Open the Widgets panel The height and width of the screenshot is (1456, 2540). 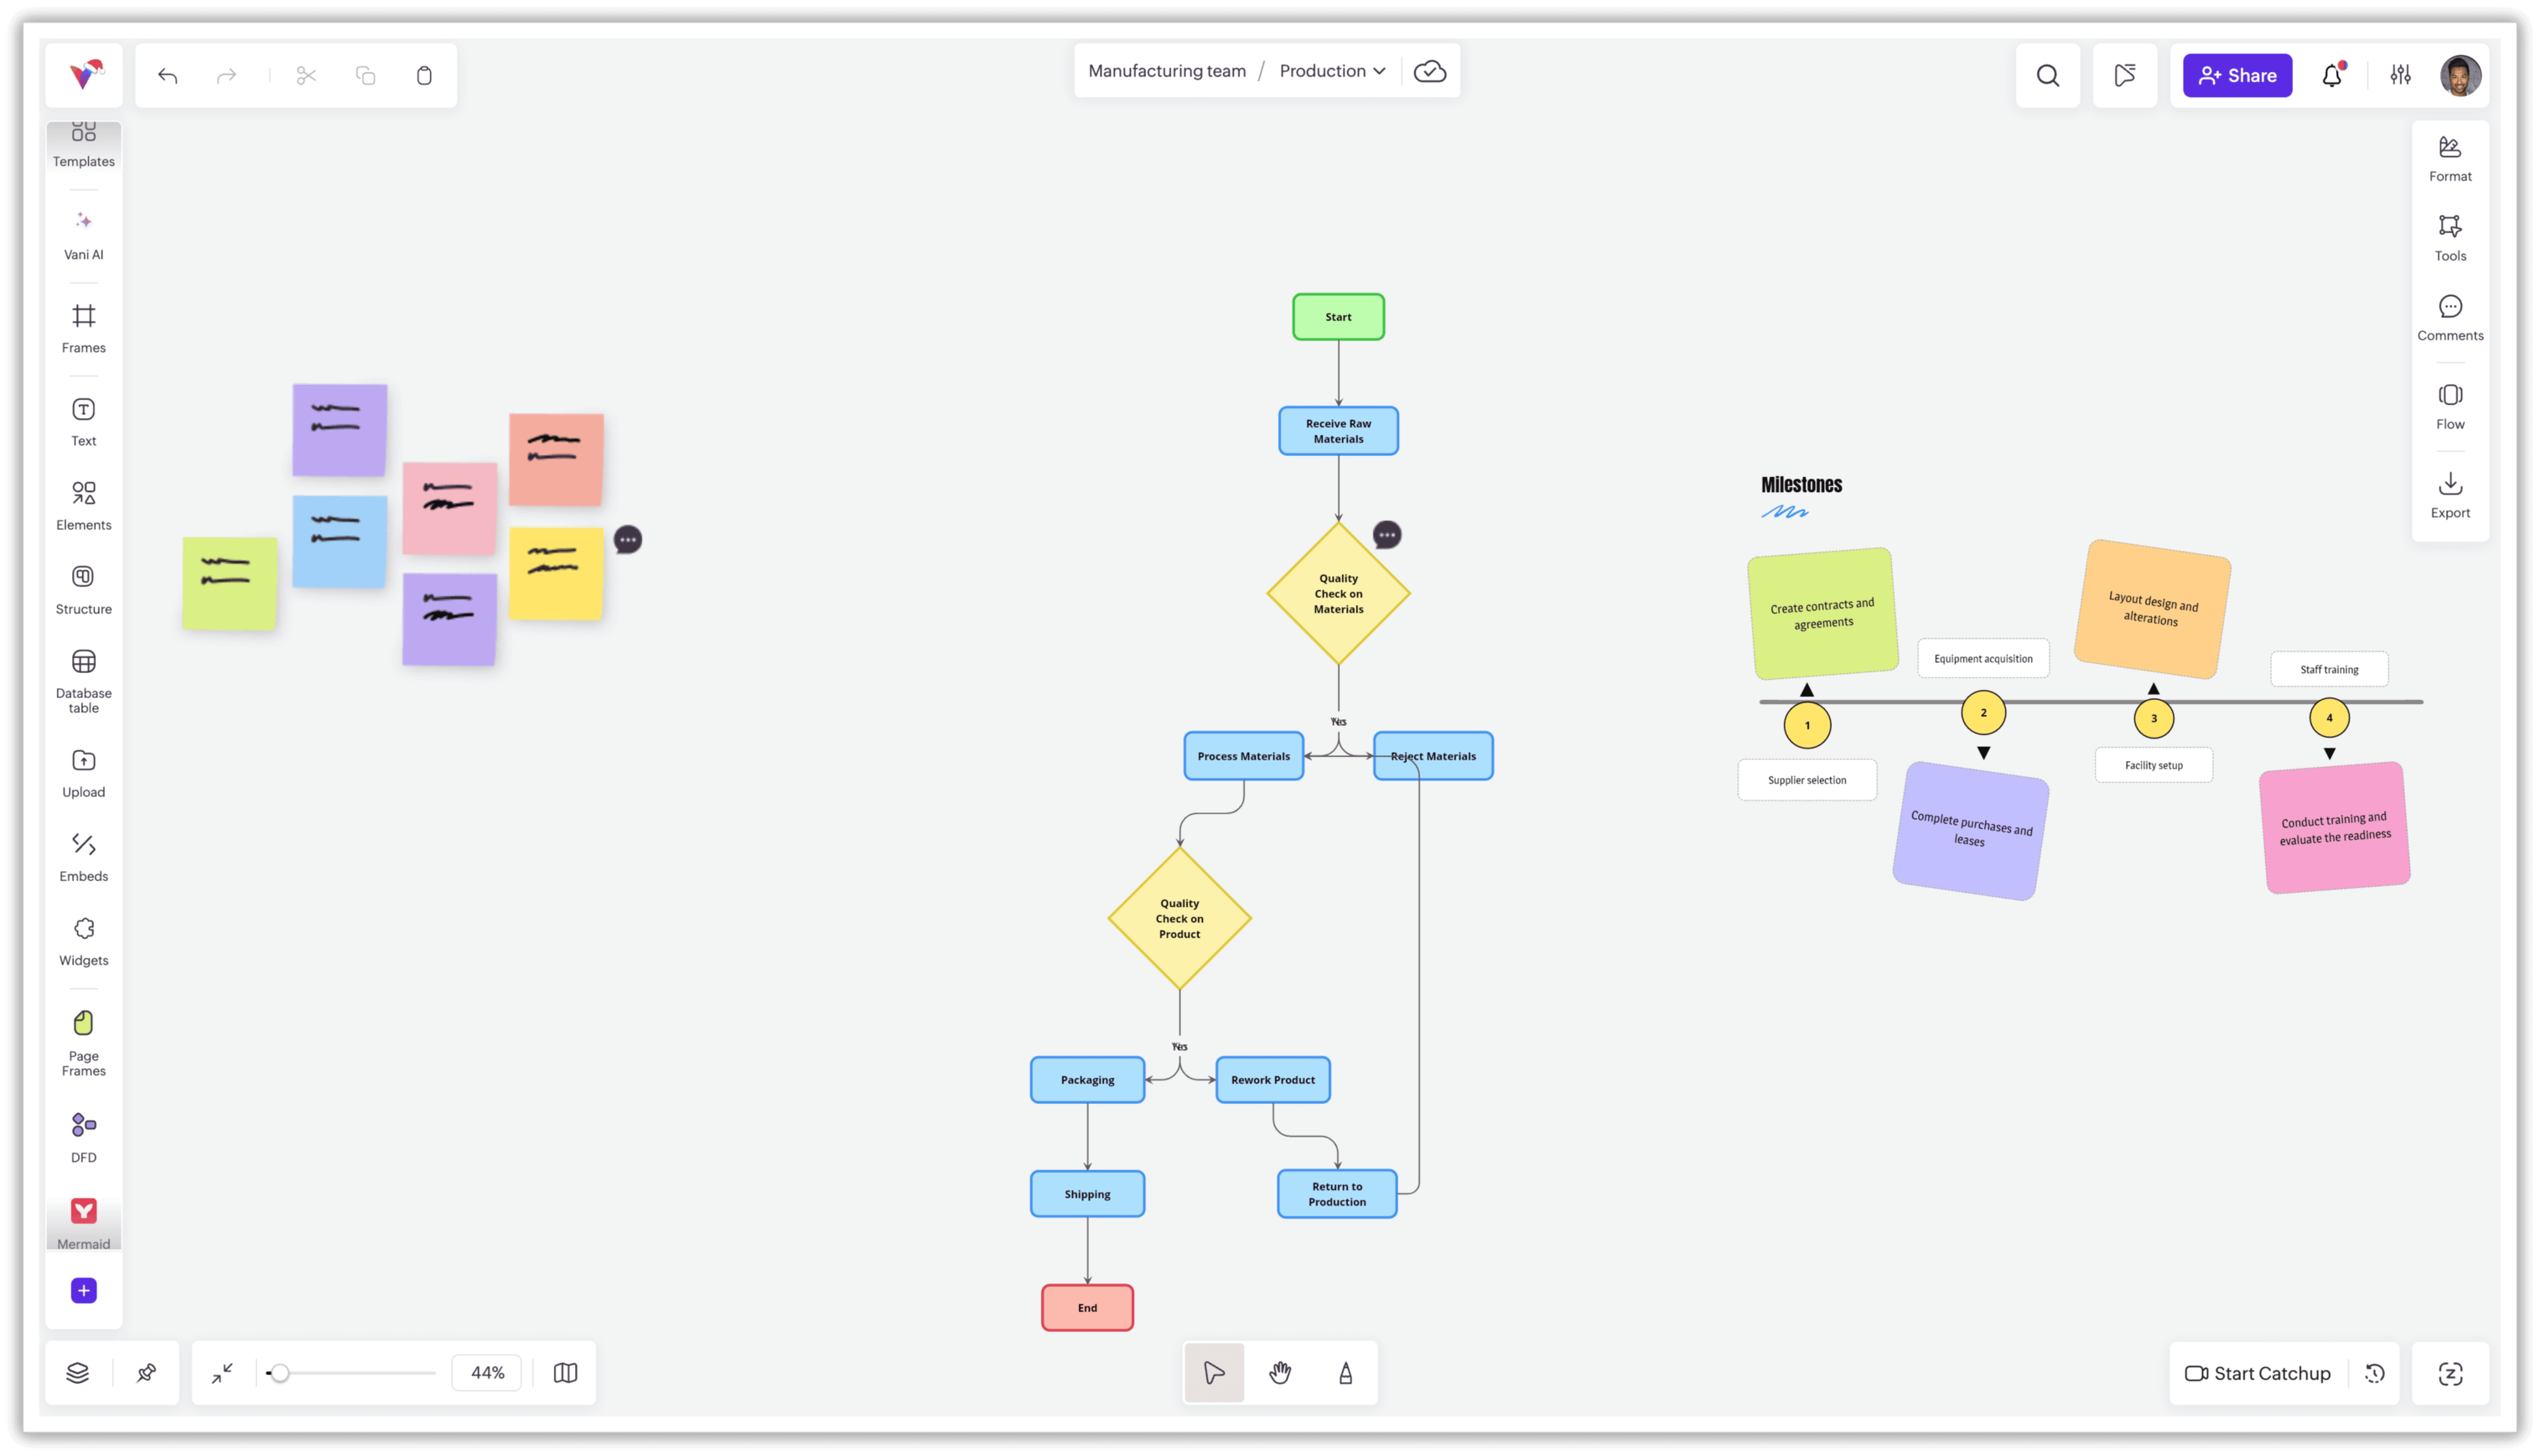(83, 938)
